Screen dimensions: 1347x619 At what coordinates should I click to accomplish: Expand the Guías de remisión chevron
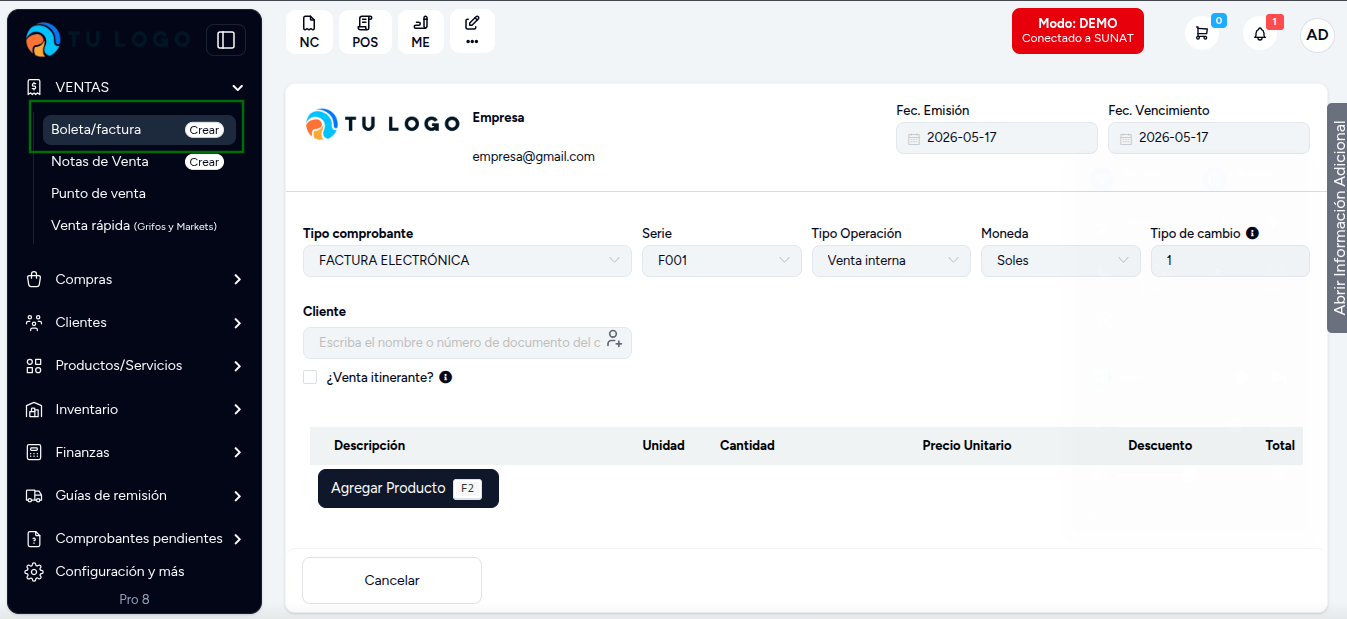(237, 495)
